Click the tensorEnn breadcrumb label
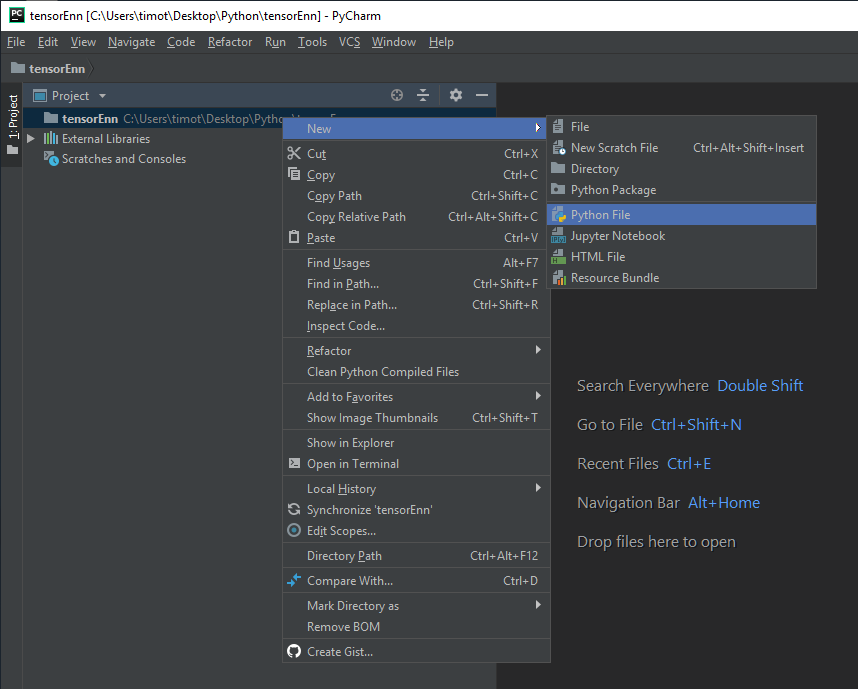The width and height of the screenshot is (858, 689). click(x=57, y=68)
